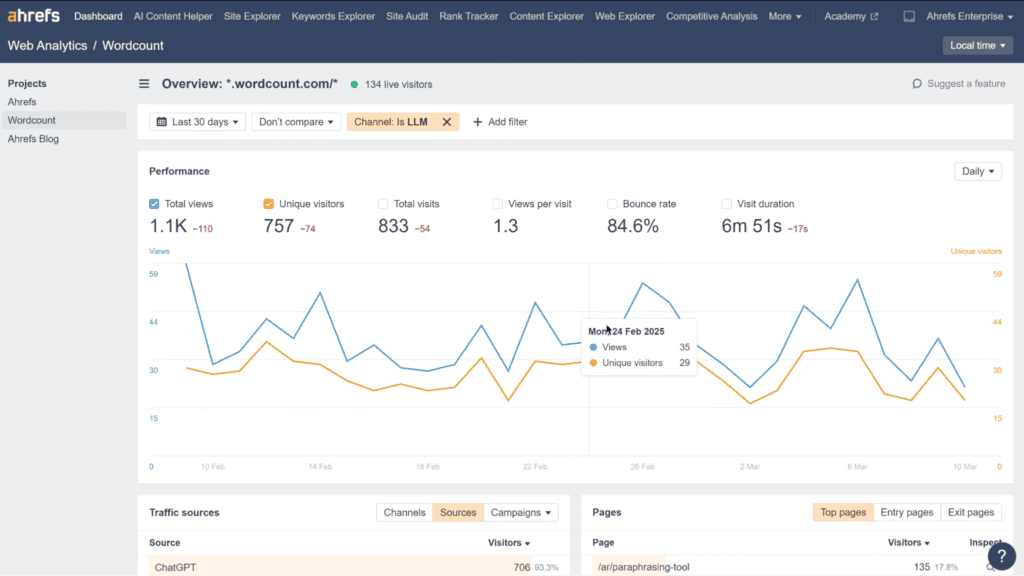Click the ChatGPT source row
The height and width of the screenshot is (576, 1024).
(353, 567)
